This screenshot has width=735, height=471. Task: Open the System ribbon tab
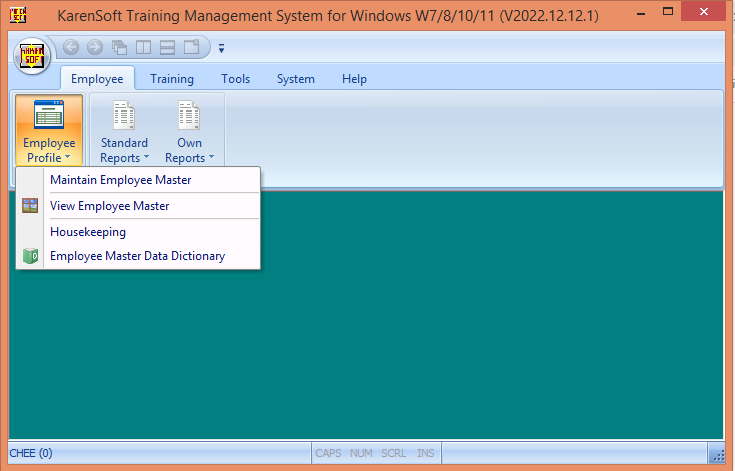(x=295, y=79)
